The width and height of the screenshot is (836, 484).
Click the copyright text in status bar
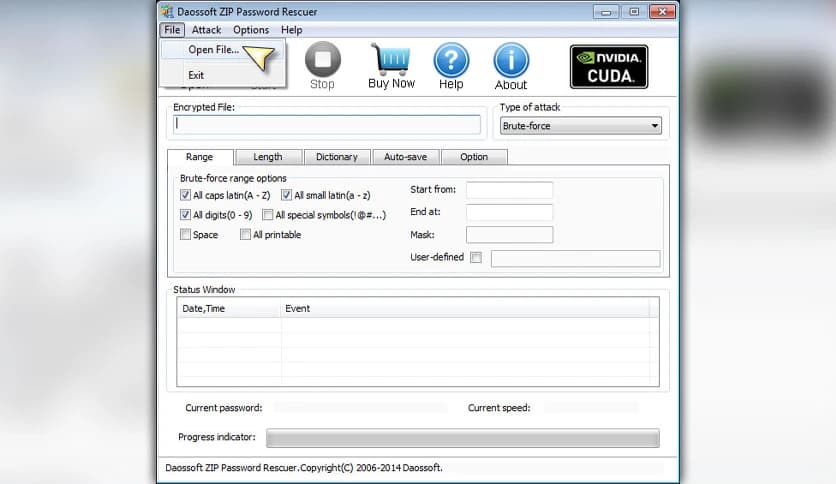click(304, 468)
